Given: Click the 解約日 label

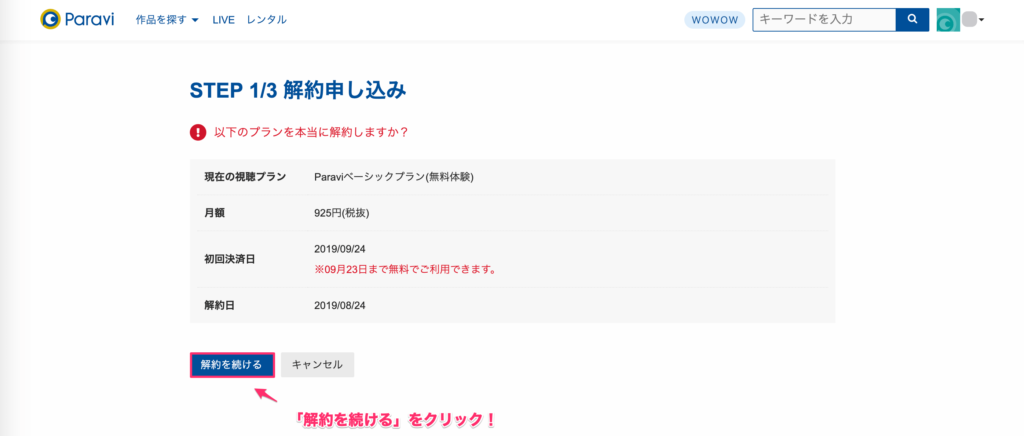Looking at the screenshot, I should click(219, 305).
